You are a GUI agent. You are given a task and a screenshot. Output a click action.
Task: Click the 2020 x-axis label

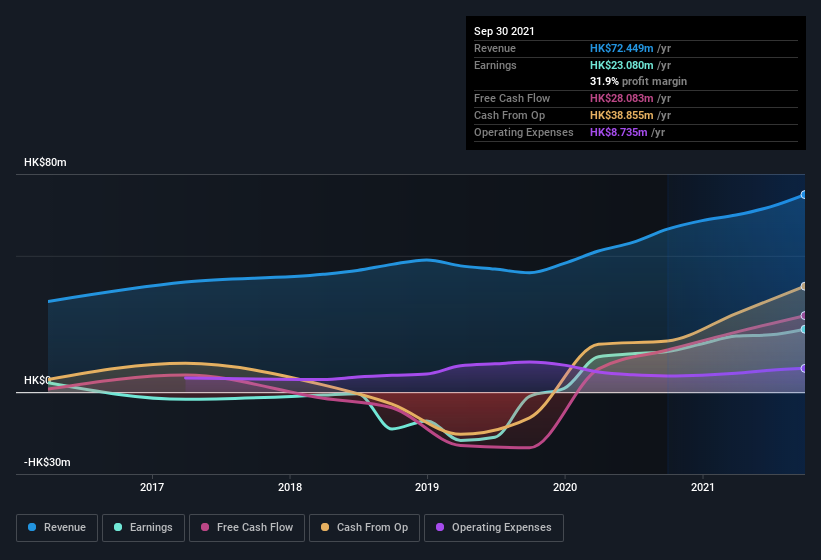coord(565,487)
